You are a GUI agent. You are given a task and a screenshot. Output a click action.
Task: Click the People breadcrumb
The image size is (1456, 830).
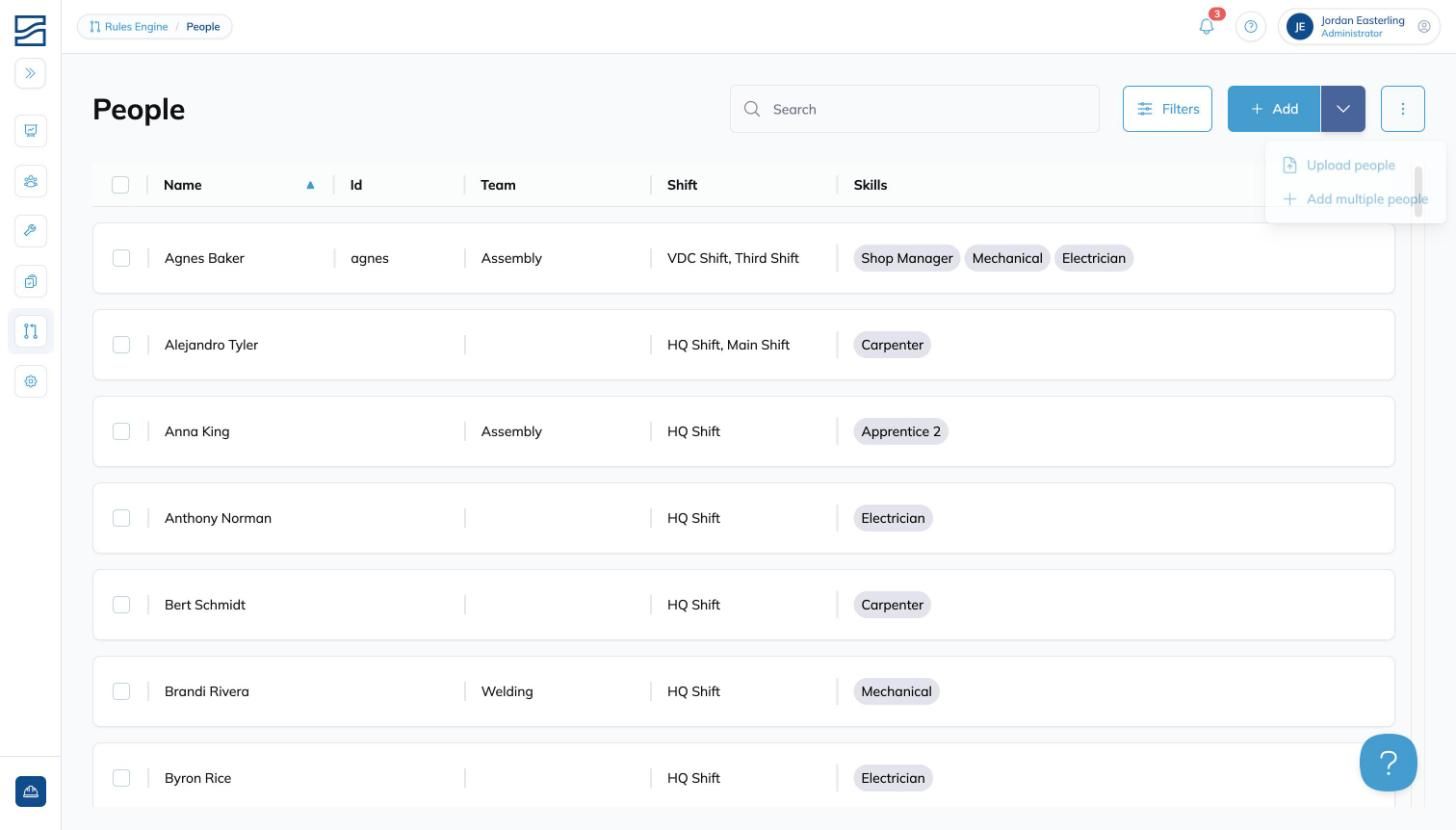[x=203, y=27]
